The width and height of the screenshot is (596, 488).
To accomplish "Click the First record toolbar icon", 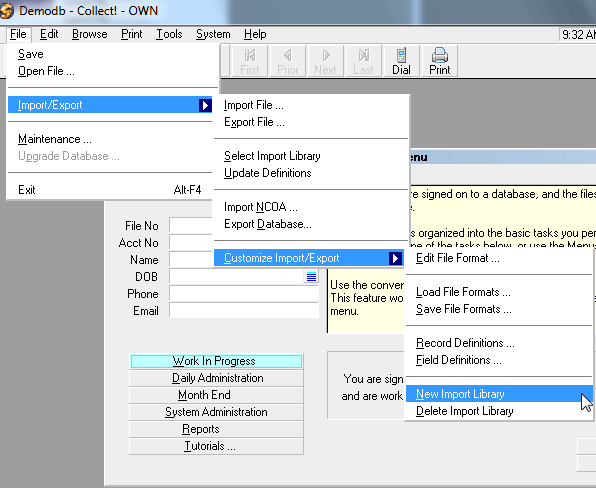I will [249, 61].
